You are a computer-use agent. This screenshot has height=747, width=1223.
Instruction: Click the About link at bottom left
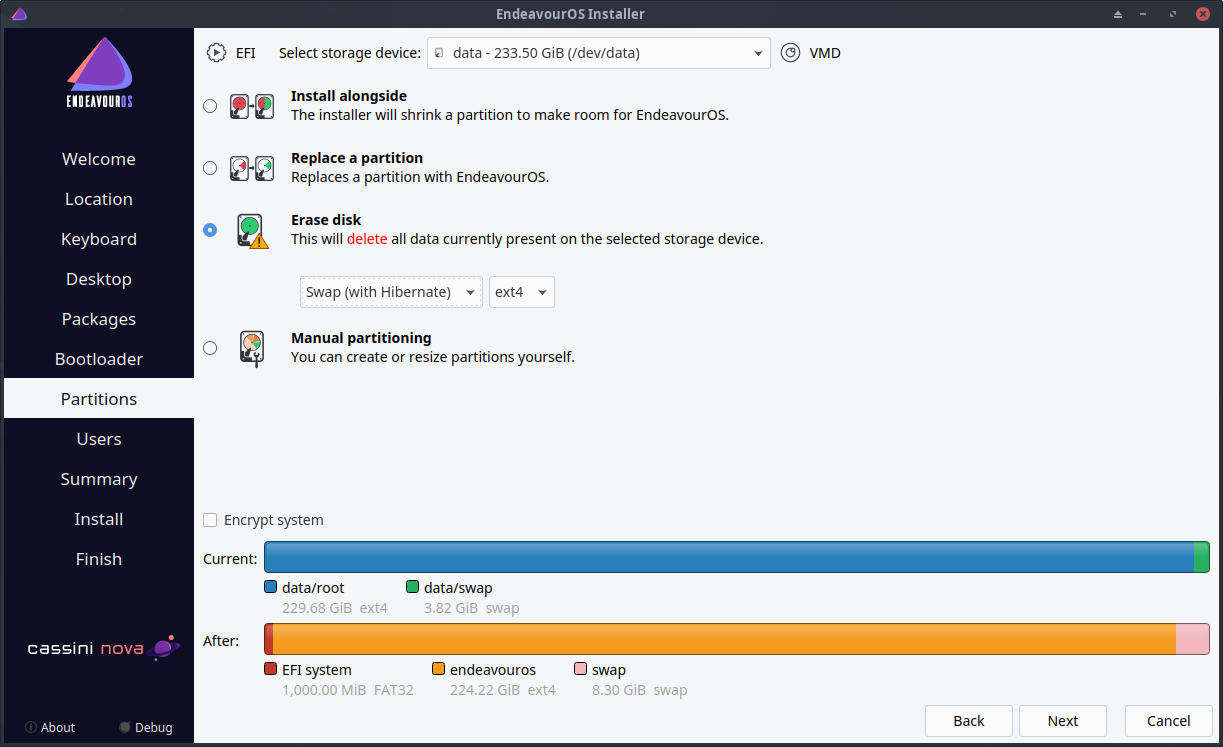coord(50,728)
